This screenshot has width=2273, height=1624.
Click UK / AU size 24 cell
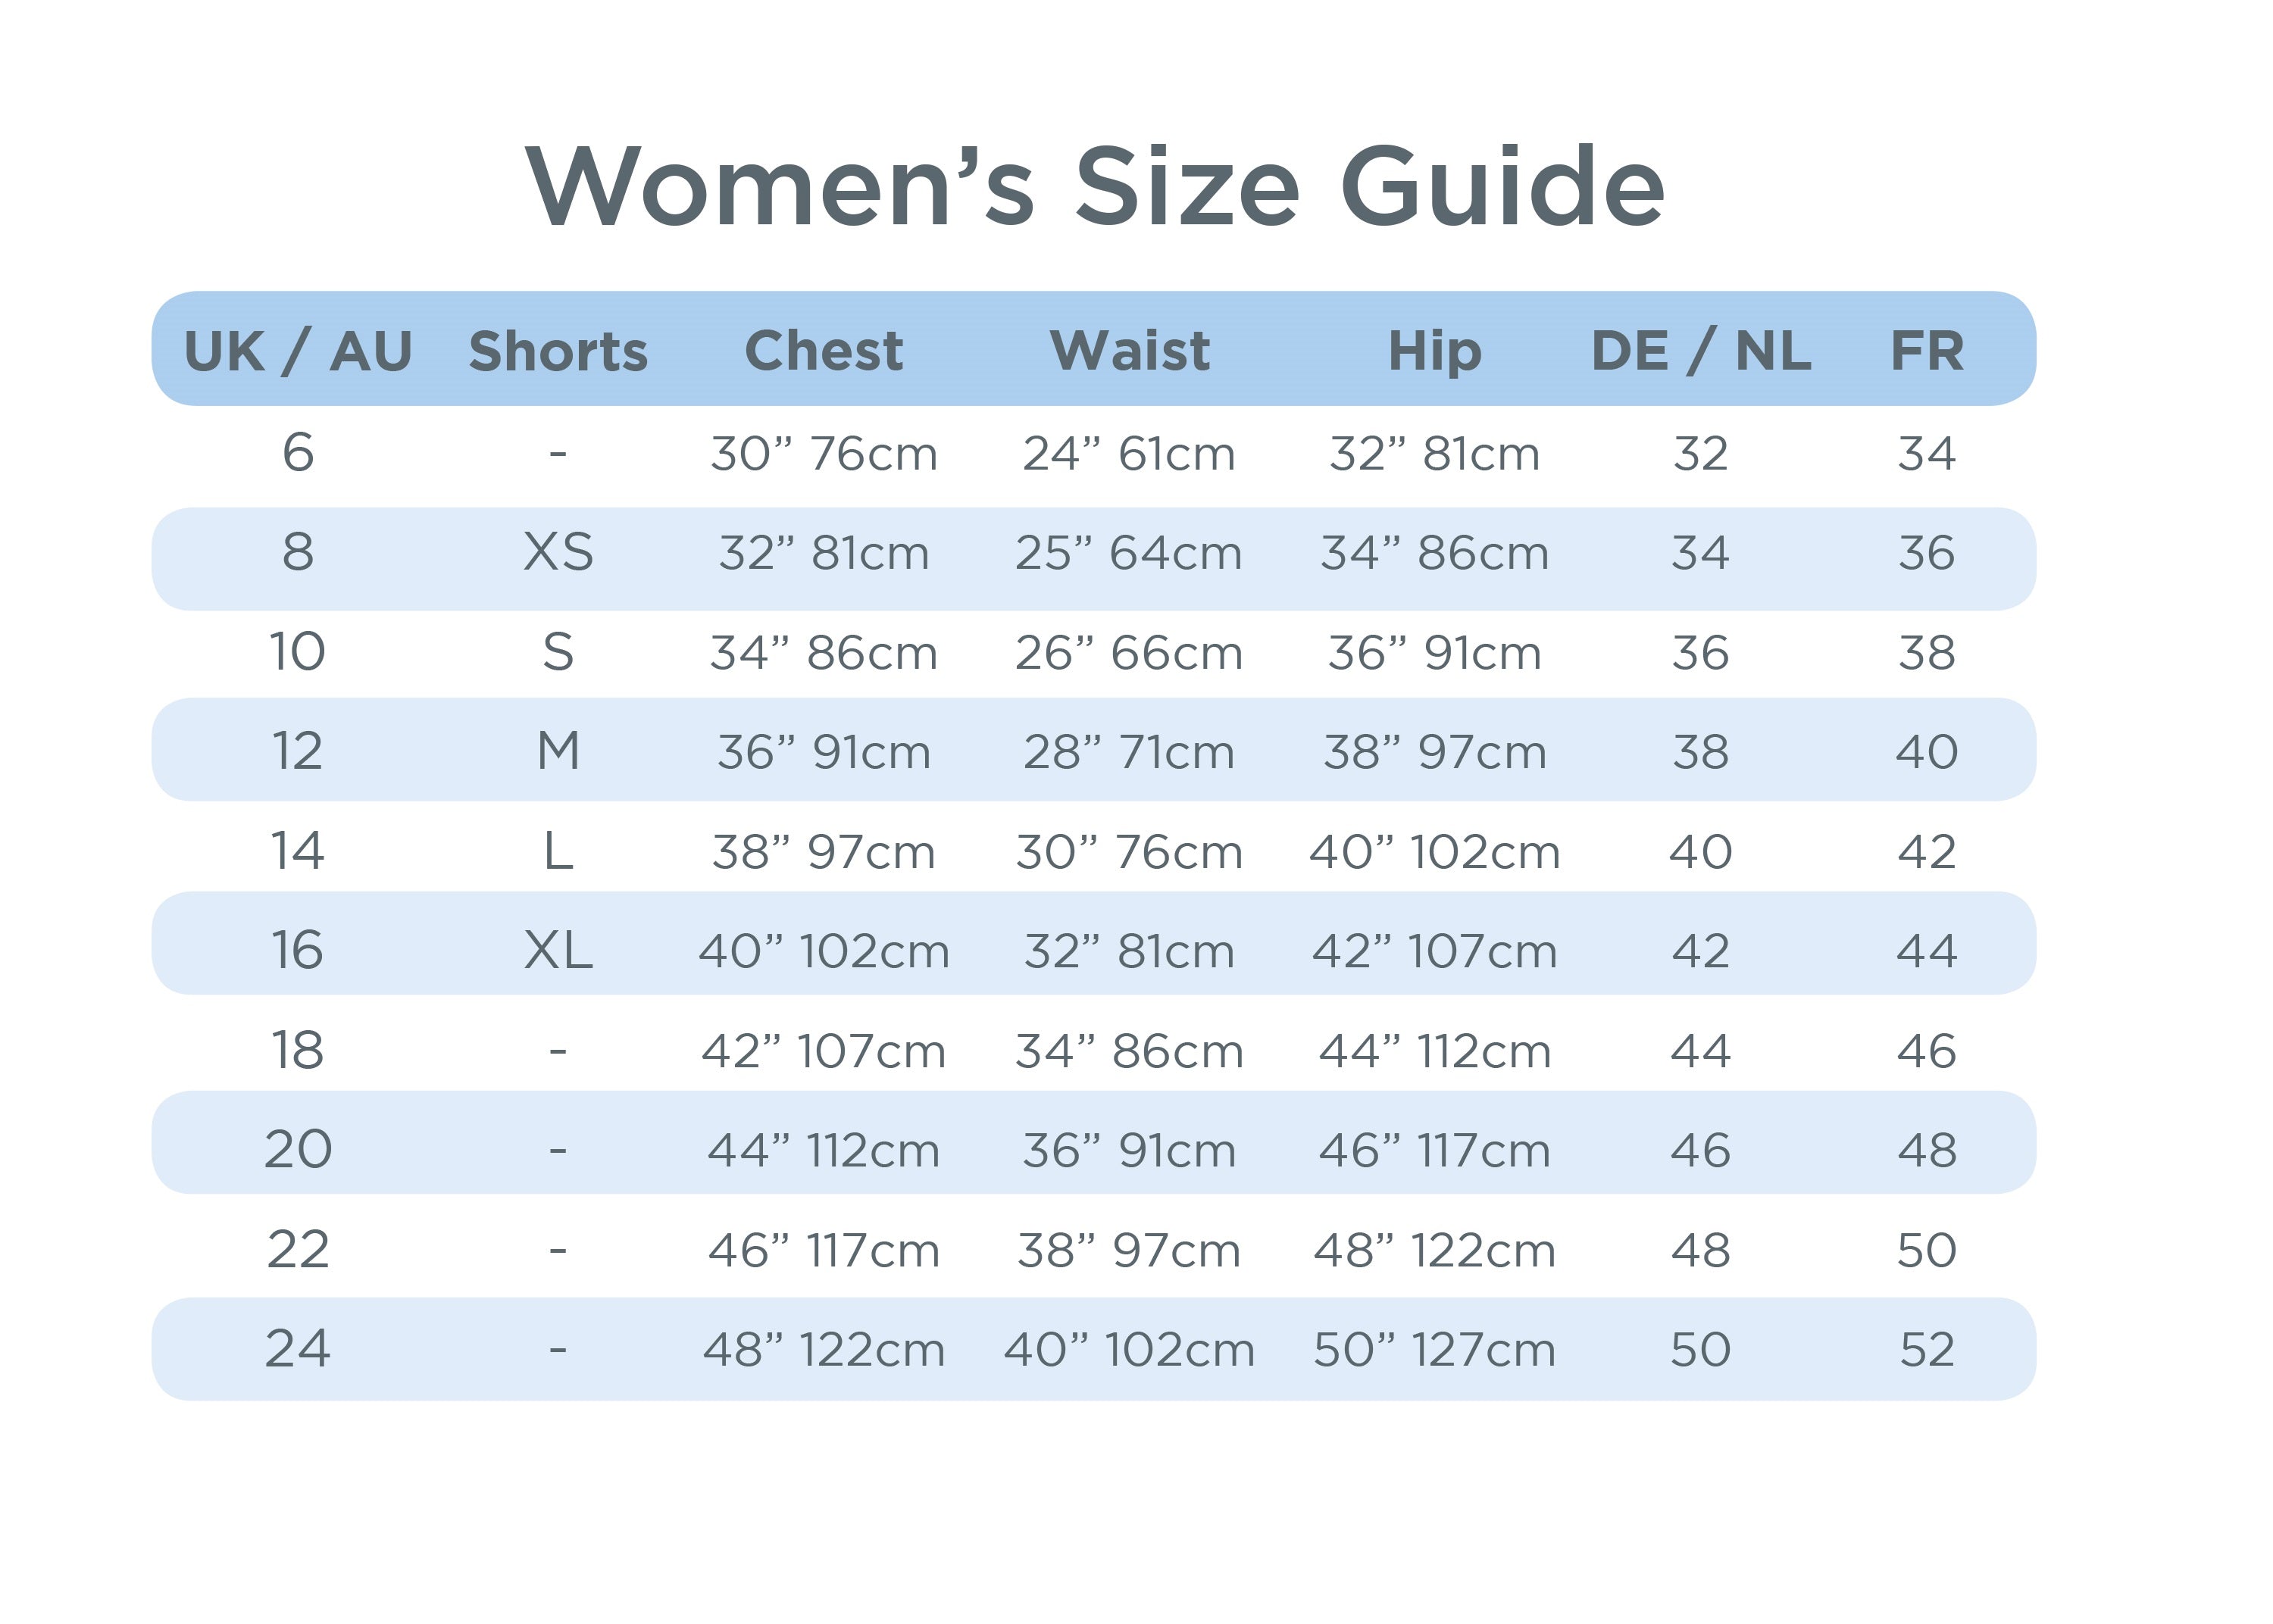[298, 1349]
